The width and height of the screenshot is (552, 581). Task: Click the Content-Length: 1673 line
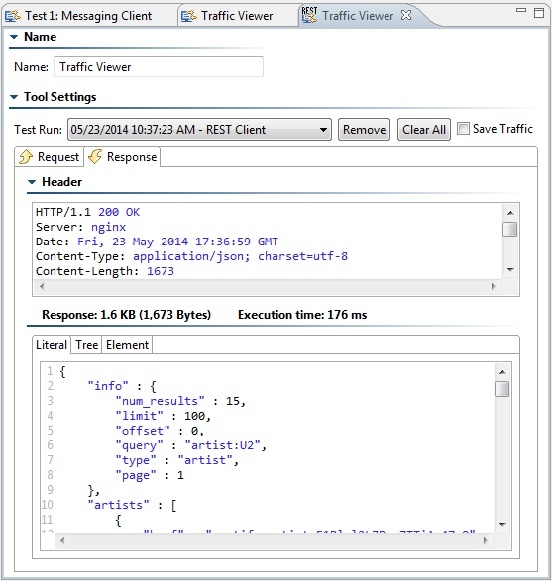point(105,271)
